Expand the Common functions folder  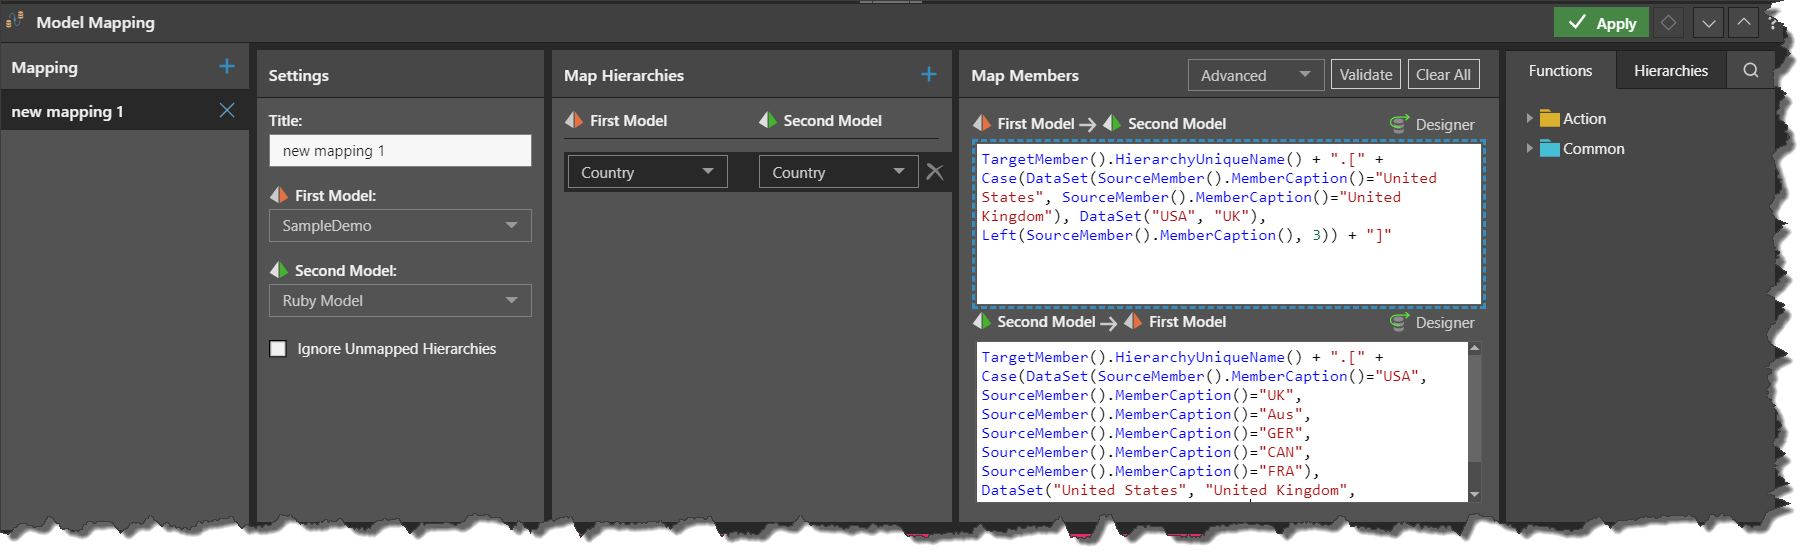pos(1529,149)
